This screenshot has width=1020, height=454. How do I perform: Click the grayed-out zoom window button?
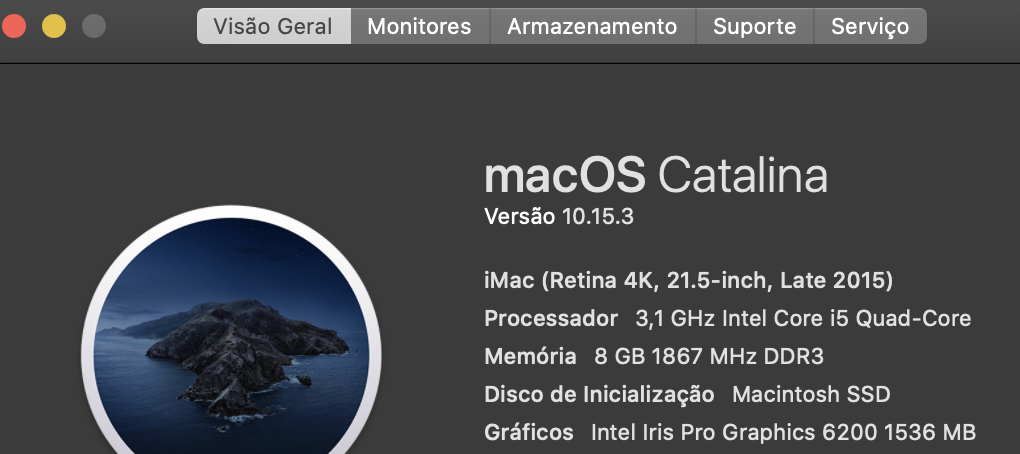click(x=94, y=26)
